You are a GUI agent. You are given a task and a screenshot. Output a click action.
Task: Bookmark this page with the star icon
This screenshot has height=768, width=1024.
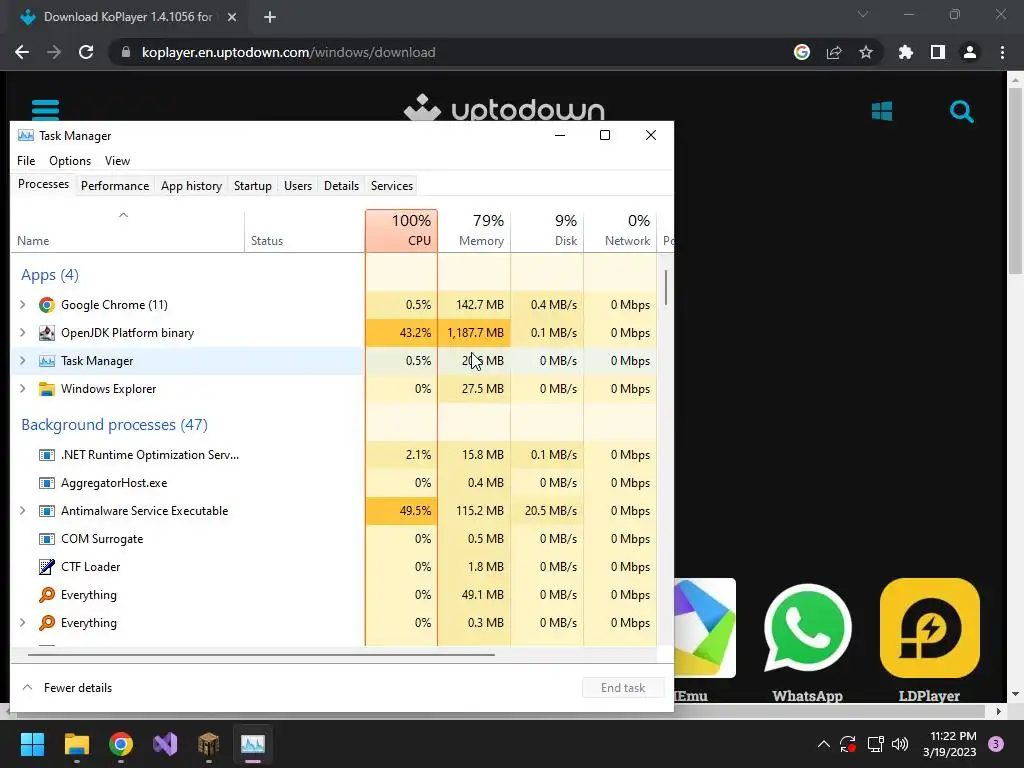click(866, 52)
